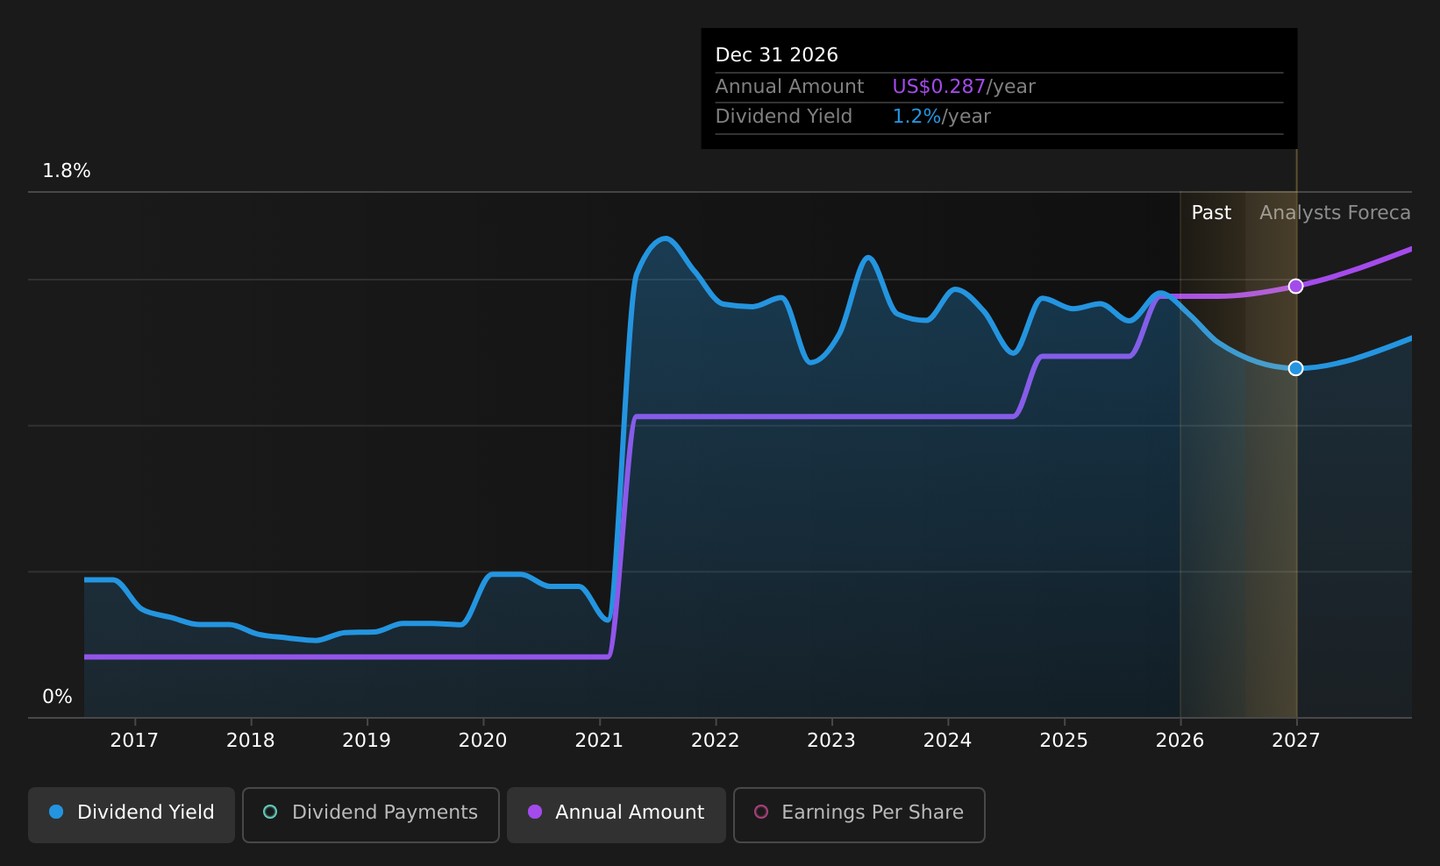
Task: Click the teal Dividend Payments circle icon
Action: click(x=270, y=812)
